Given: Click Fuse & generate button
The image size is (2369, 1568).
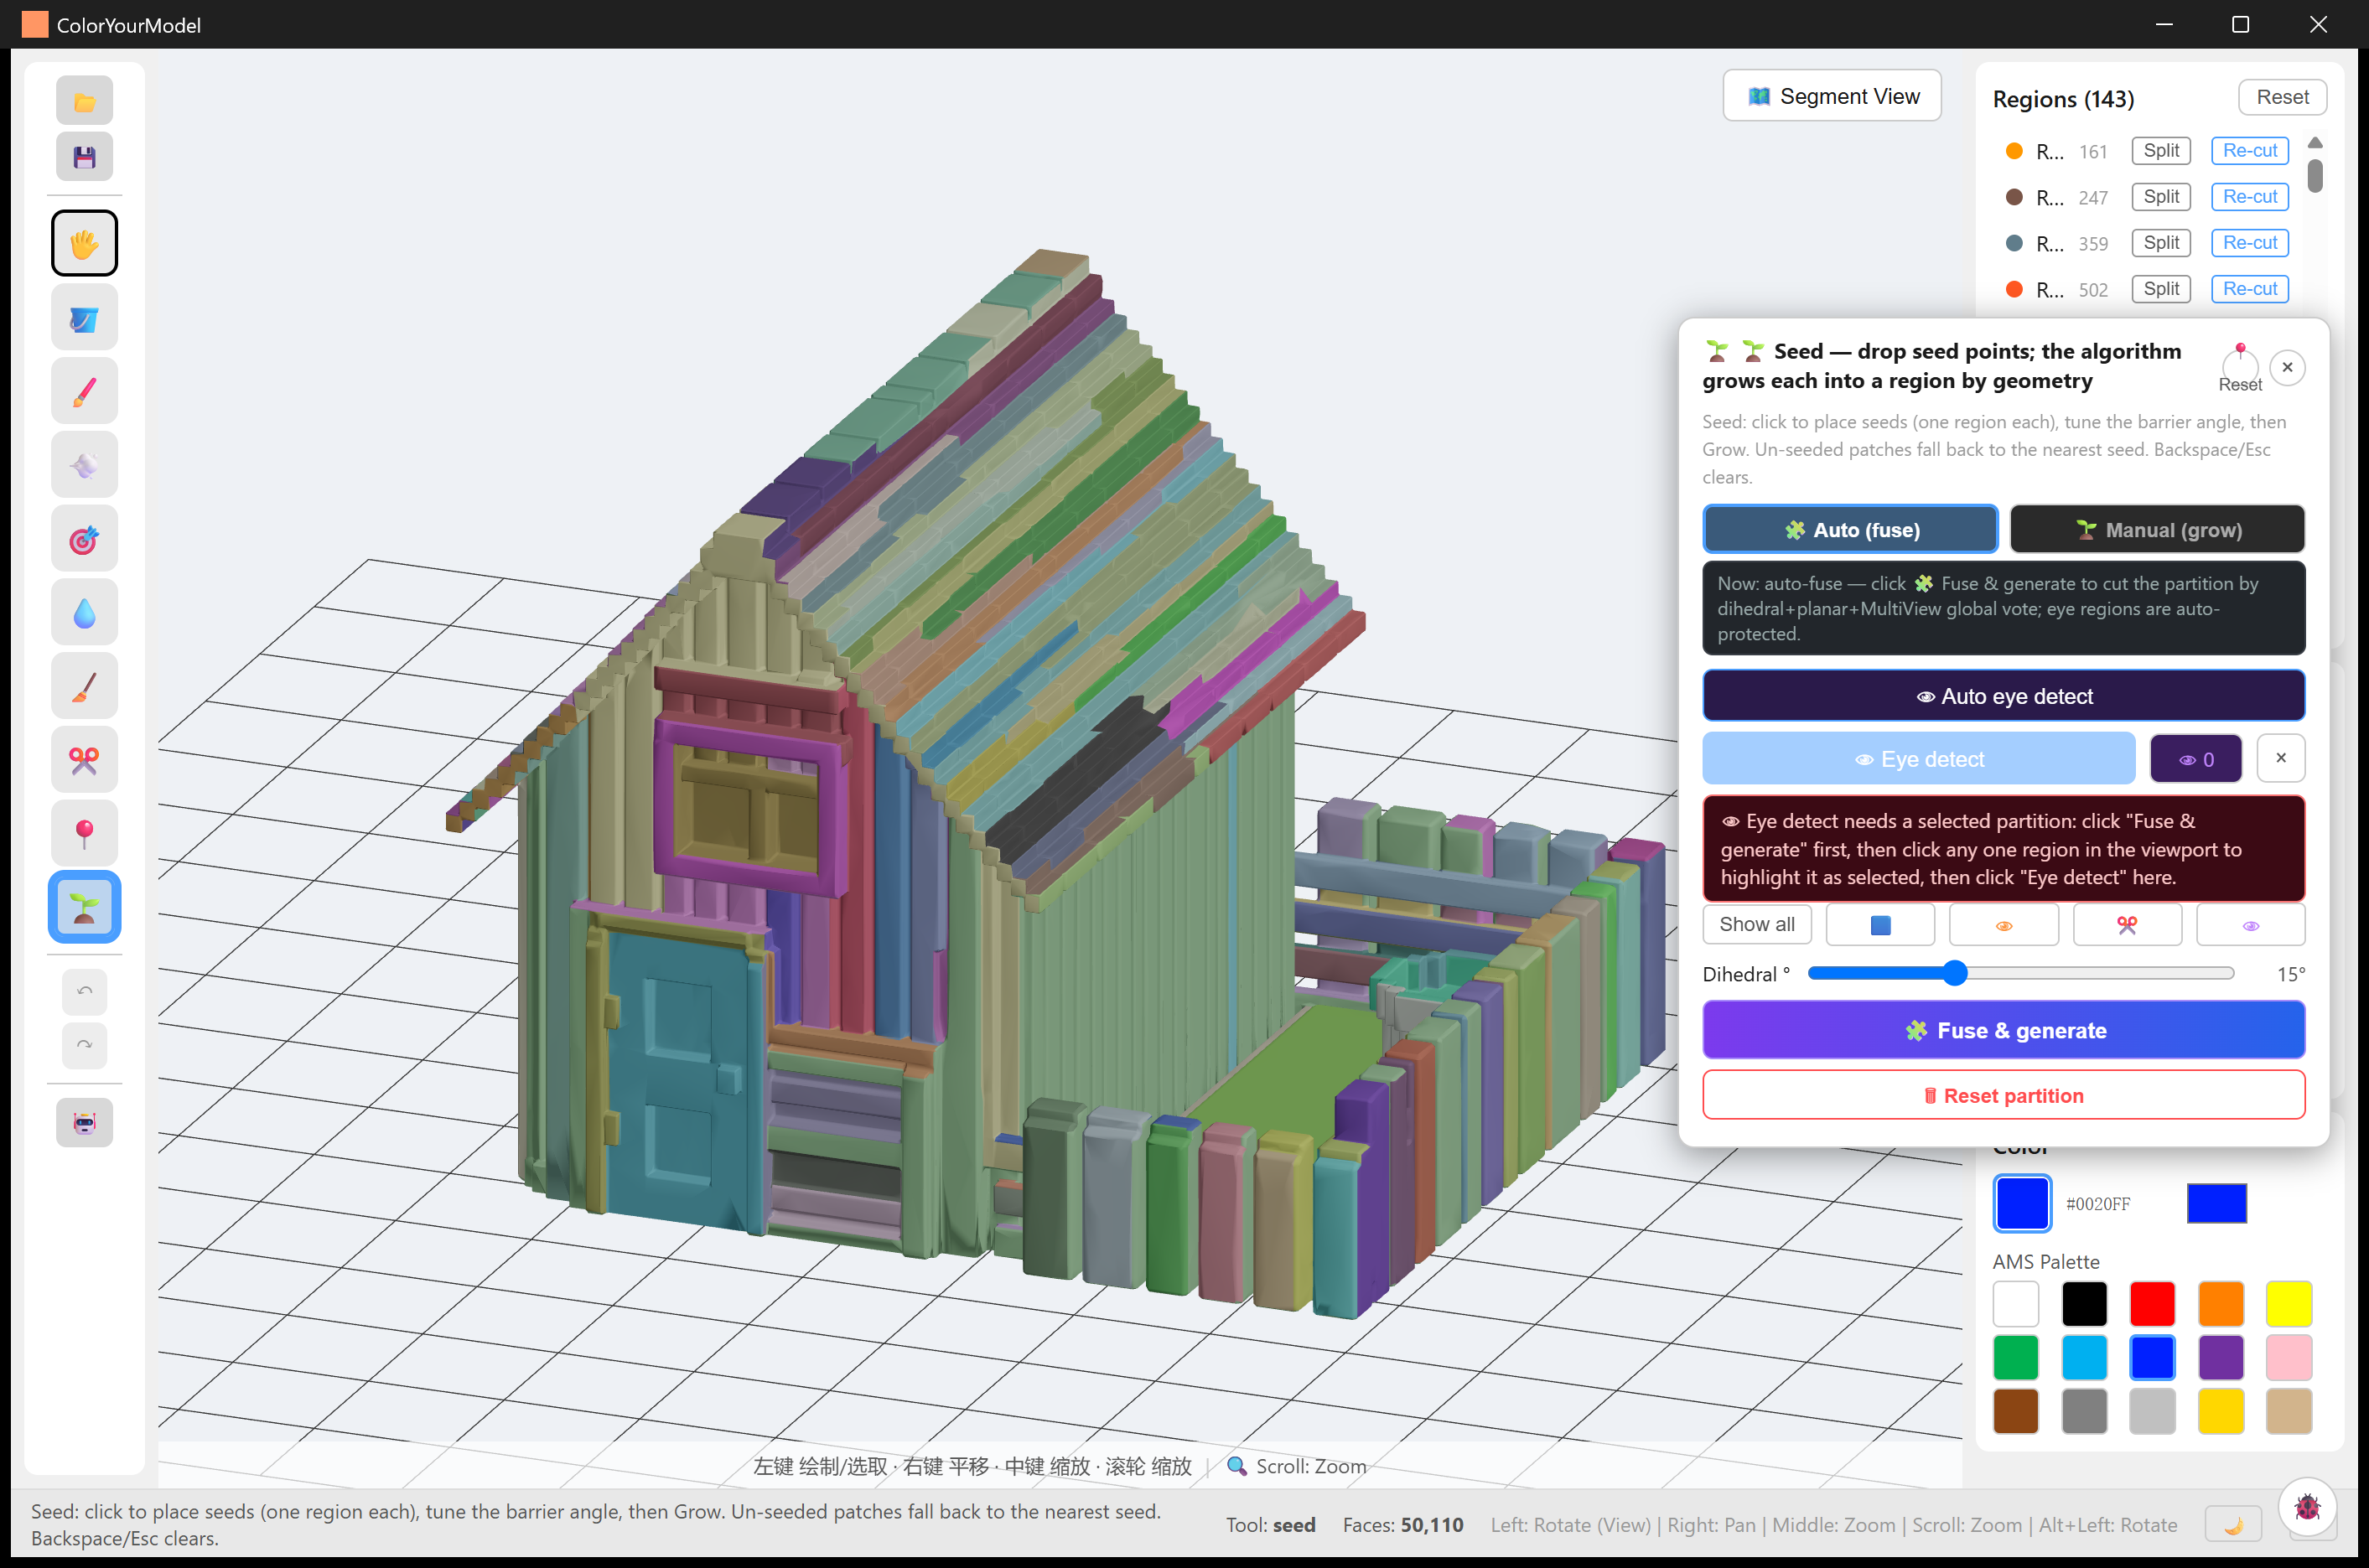Looking at the screenshot, I should (2004, 1030).
